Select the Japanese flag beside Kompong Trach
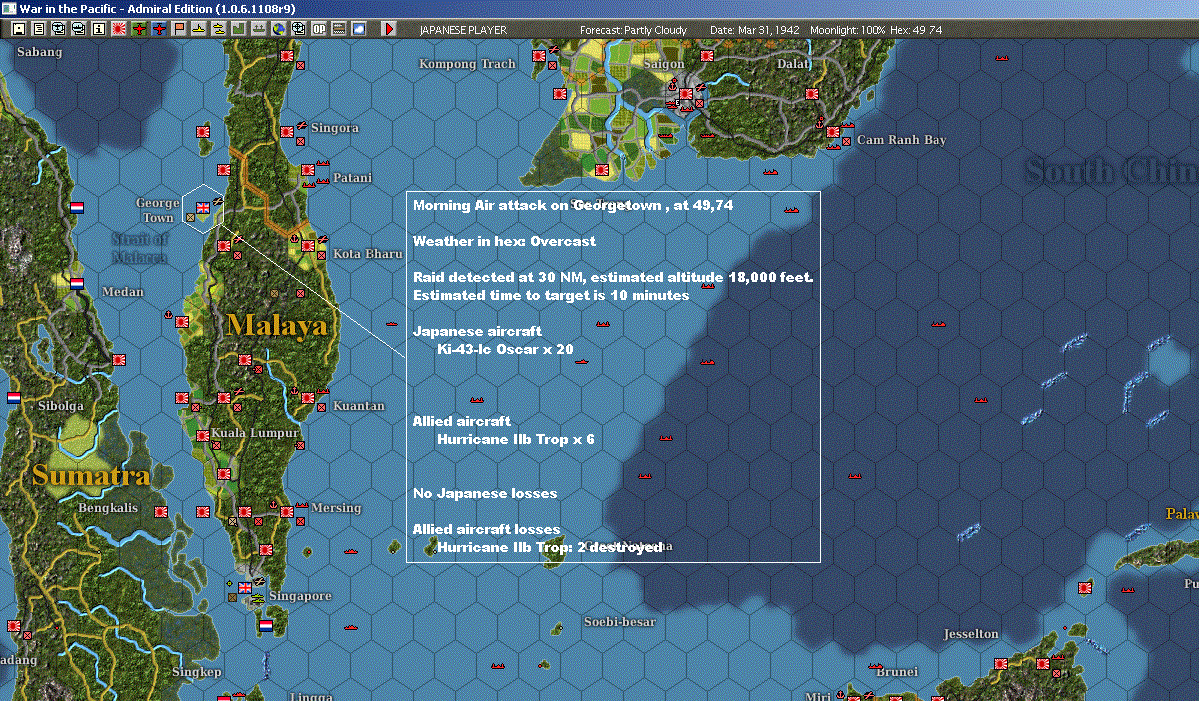The image size is (1199, 701). click(x=539, y=56)
